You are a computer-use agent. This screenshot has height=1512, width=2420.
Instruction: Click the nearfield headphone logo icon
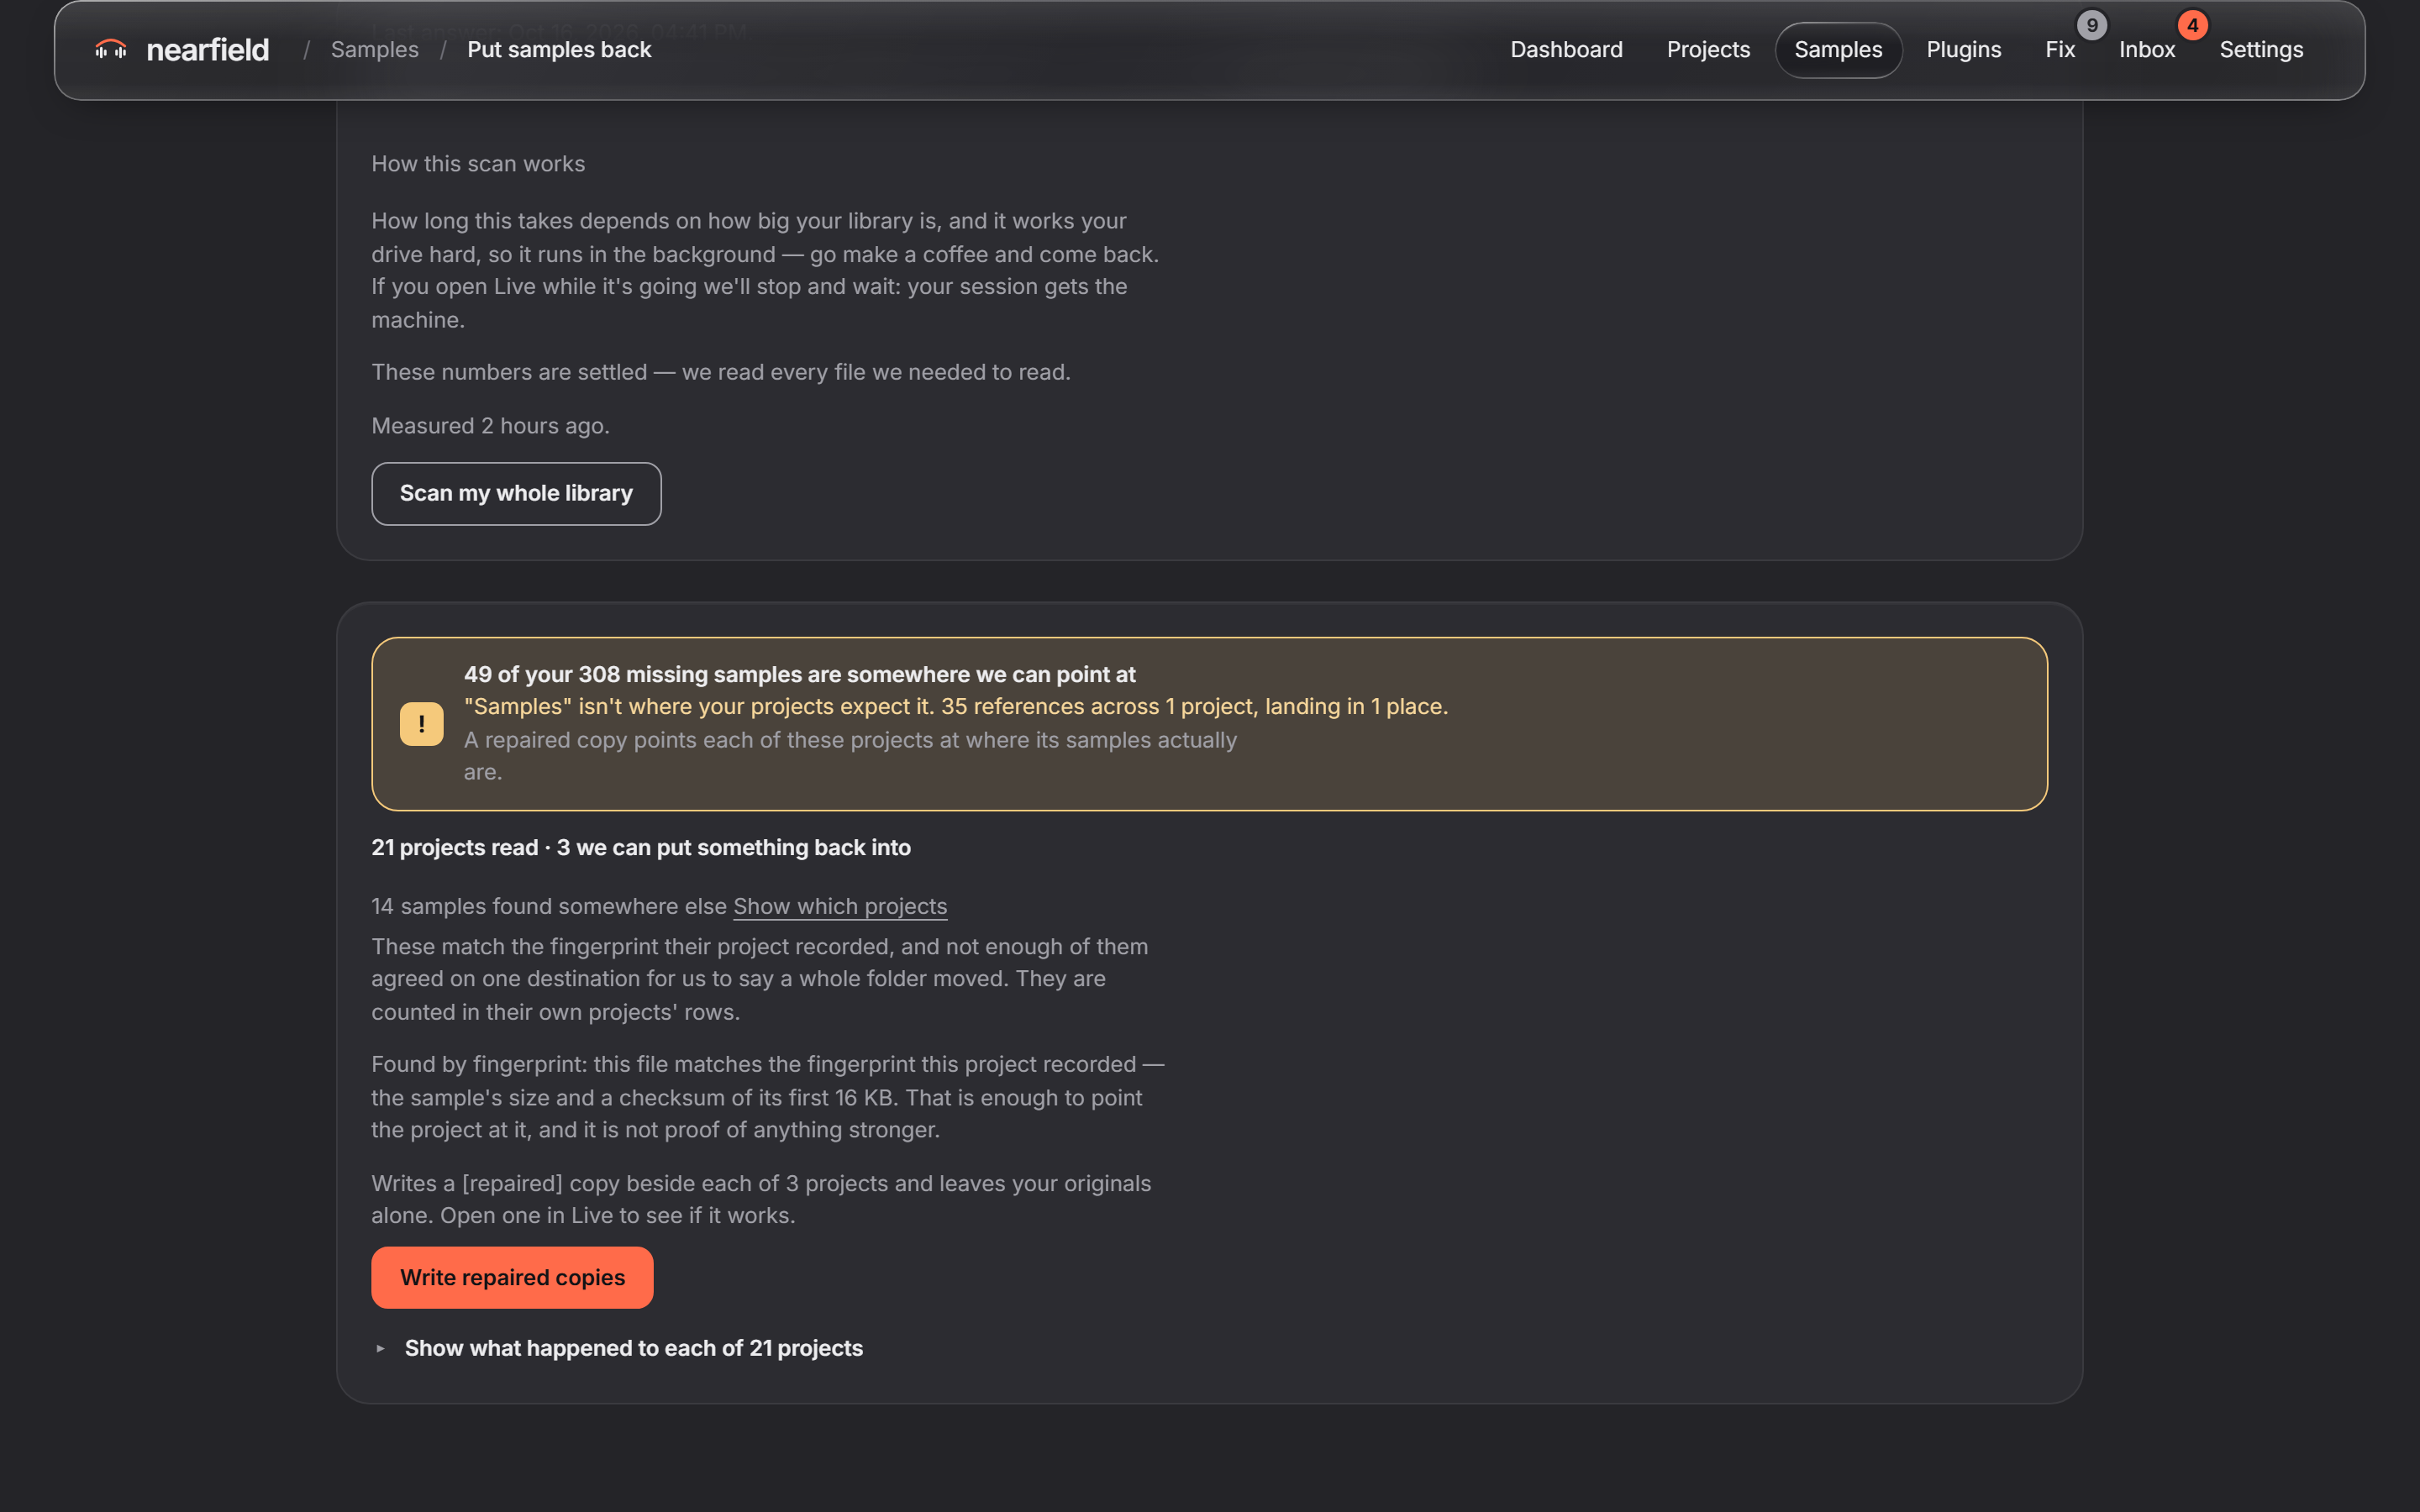(x=111, y=49)
